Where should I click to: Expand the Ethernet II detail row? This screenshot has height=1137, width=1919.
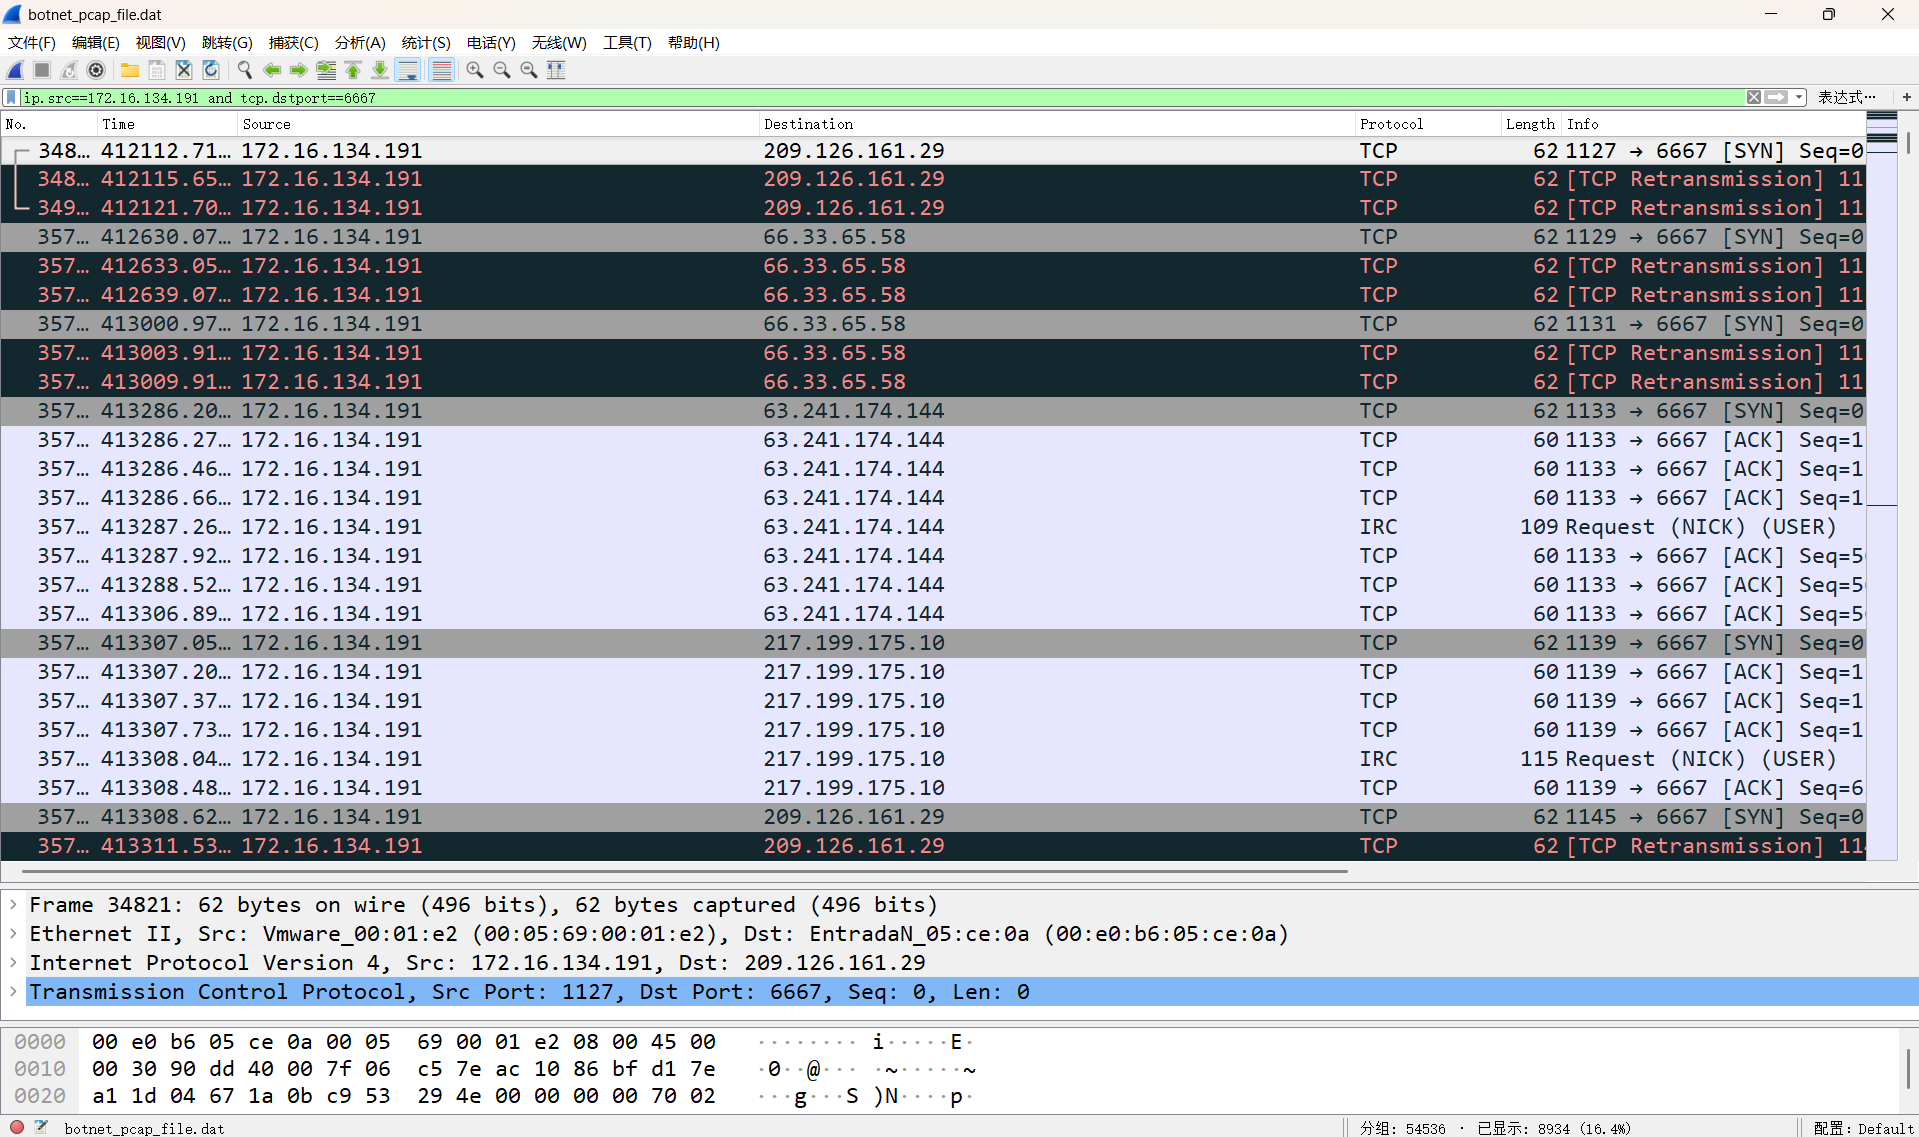13,934
